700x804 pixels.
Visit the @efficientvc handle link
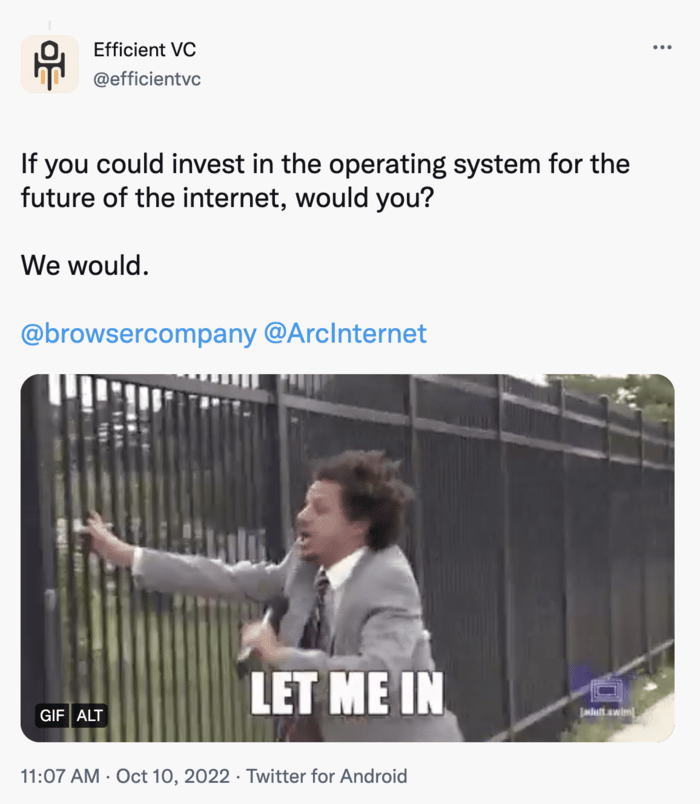[147, 79]
